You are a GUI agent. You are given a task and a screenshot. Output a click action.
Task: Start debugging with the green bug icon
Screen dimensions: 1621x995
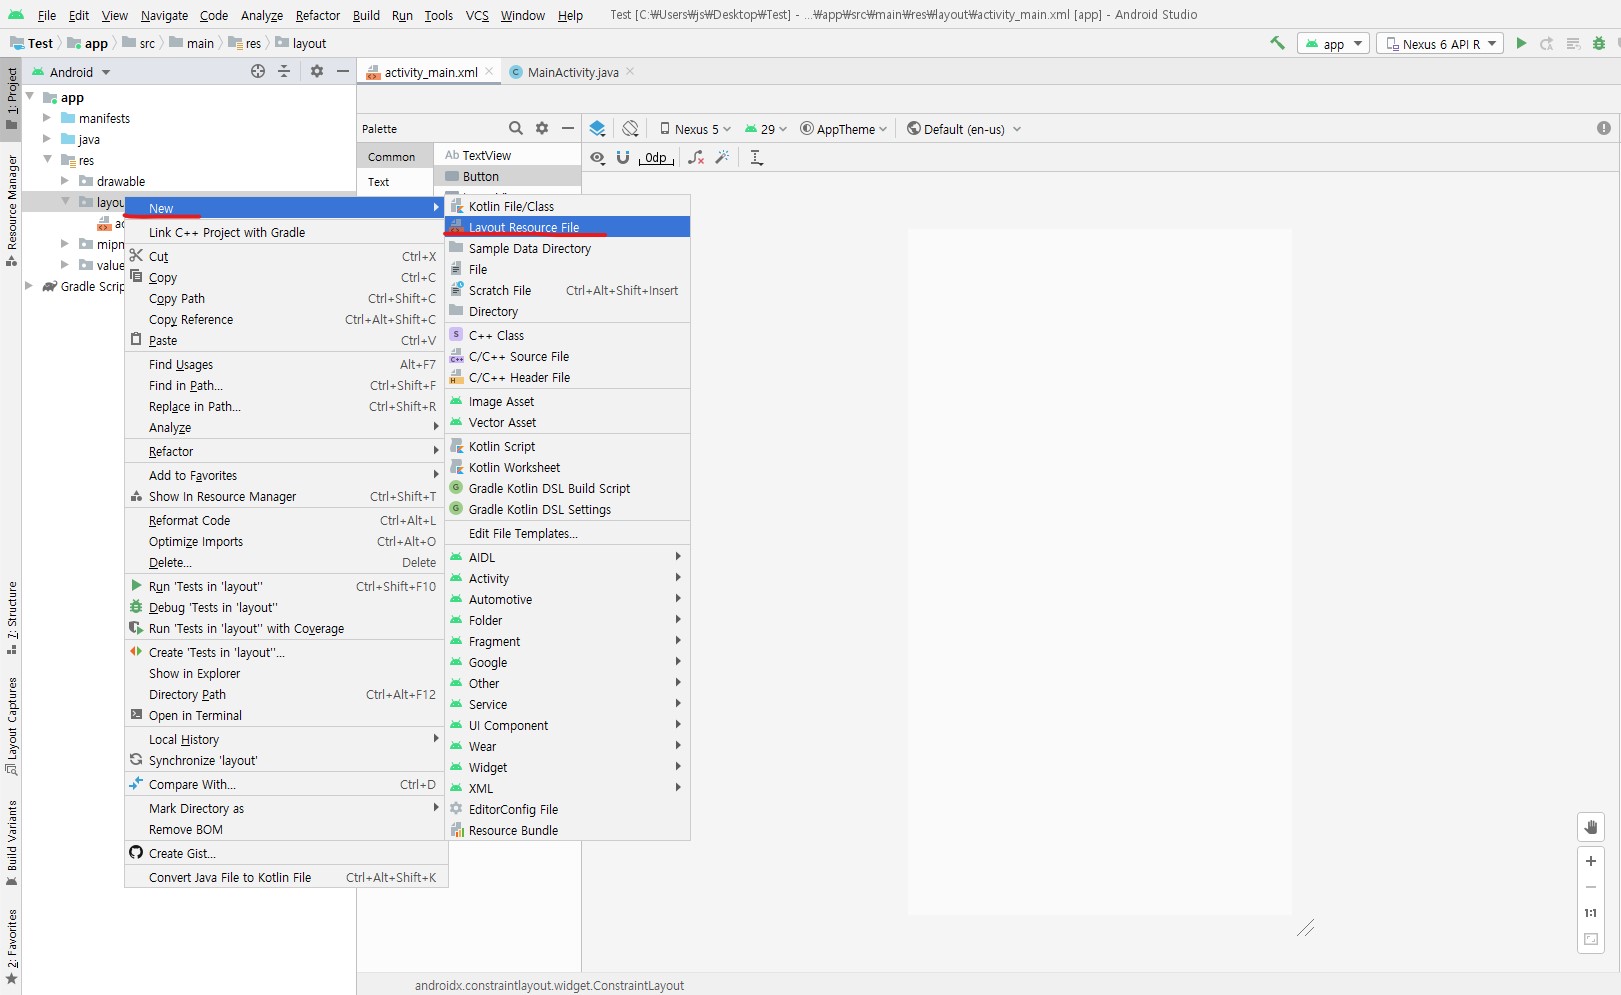(x=1599, y=43)
